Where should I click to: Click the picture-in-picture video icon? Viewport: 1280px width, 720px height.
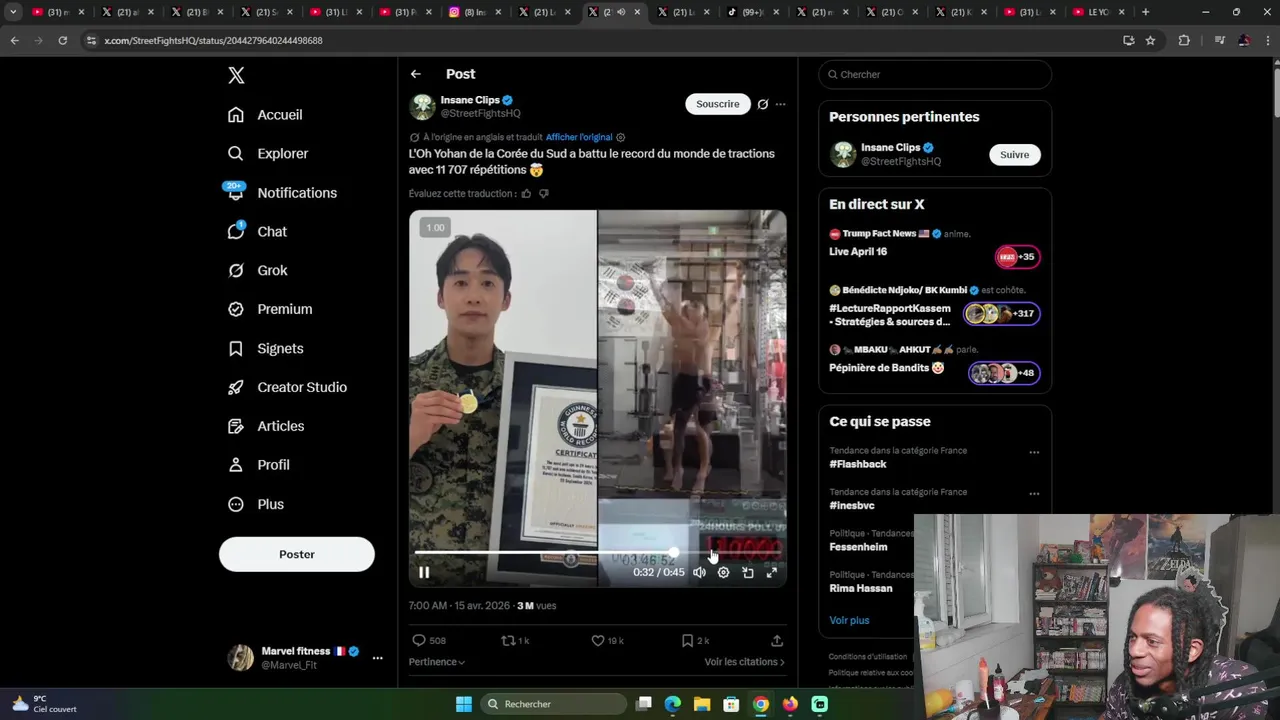pos(748,573)
